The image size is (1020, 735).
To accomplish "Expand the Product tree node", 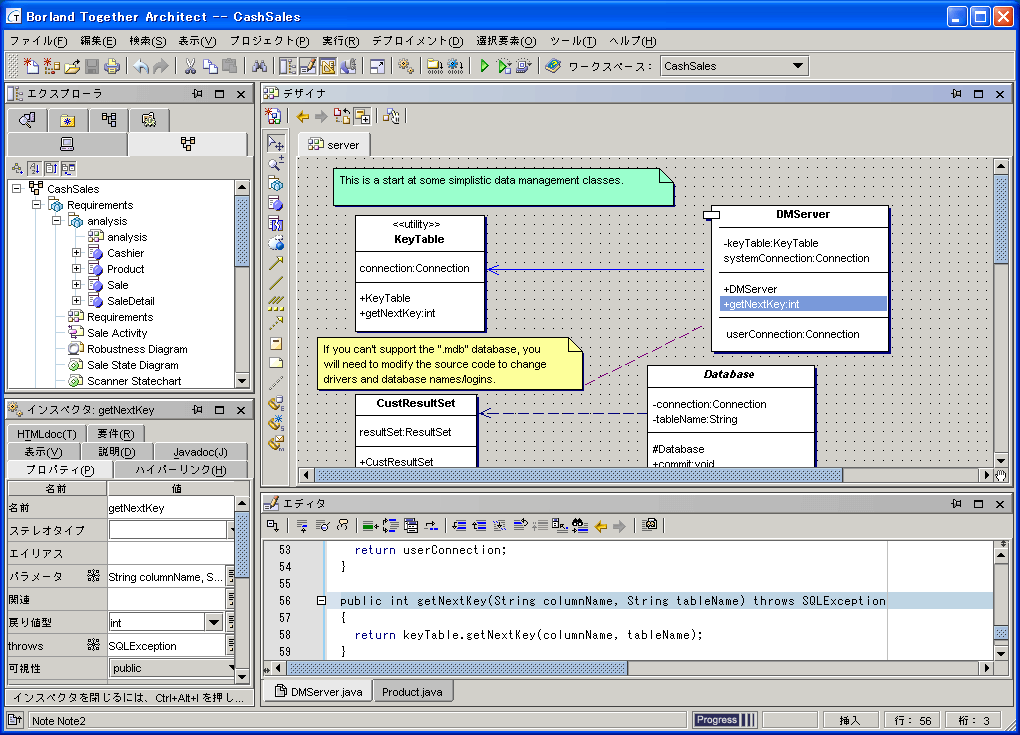I will coord(77,269).
